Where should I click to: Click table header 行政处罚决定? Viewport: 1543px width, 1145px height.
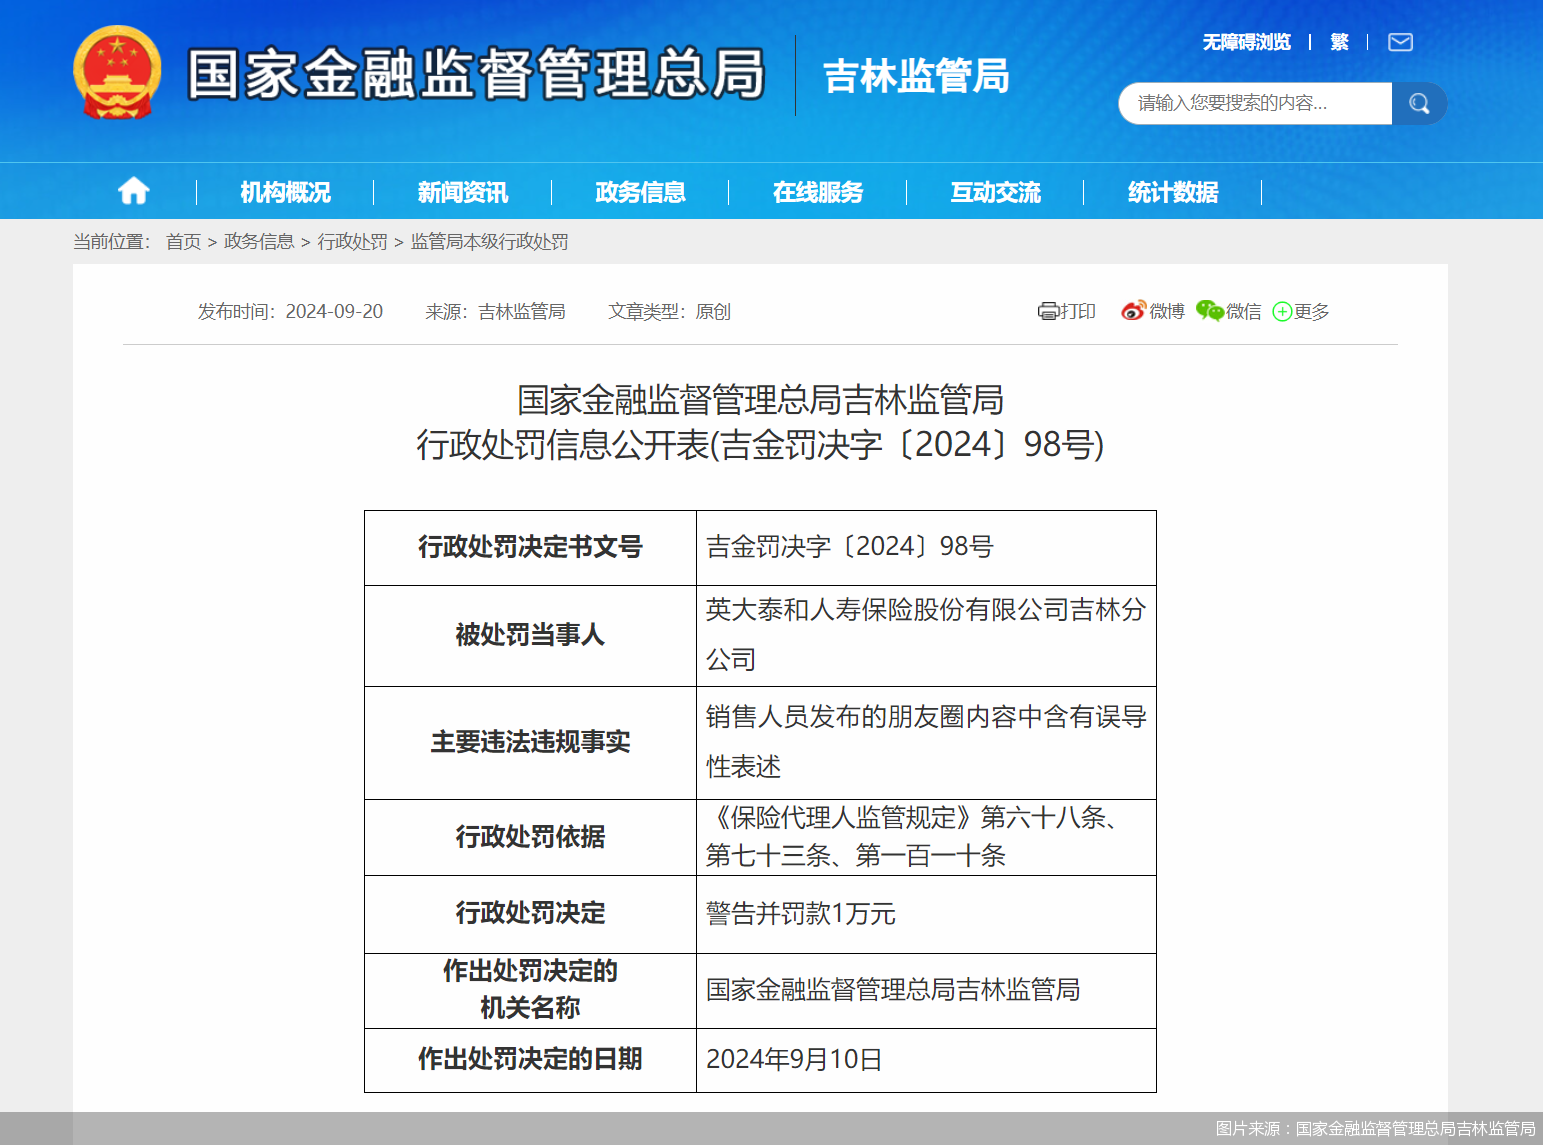(530, 913)
